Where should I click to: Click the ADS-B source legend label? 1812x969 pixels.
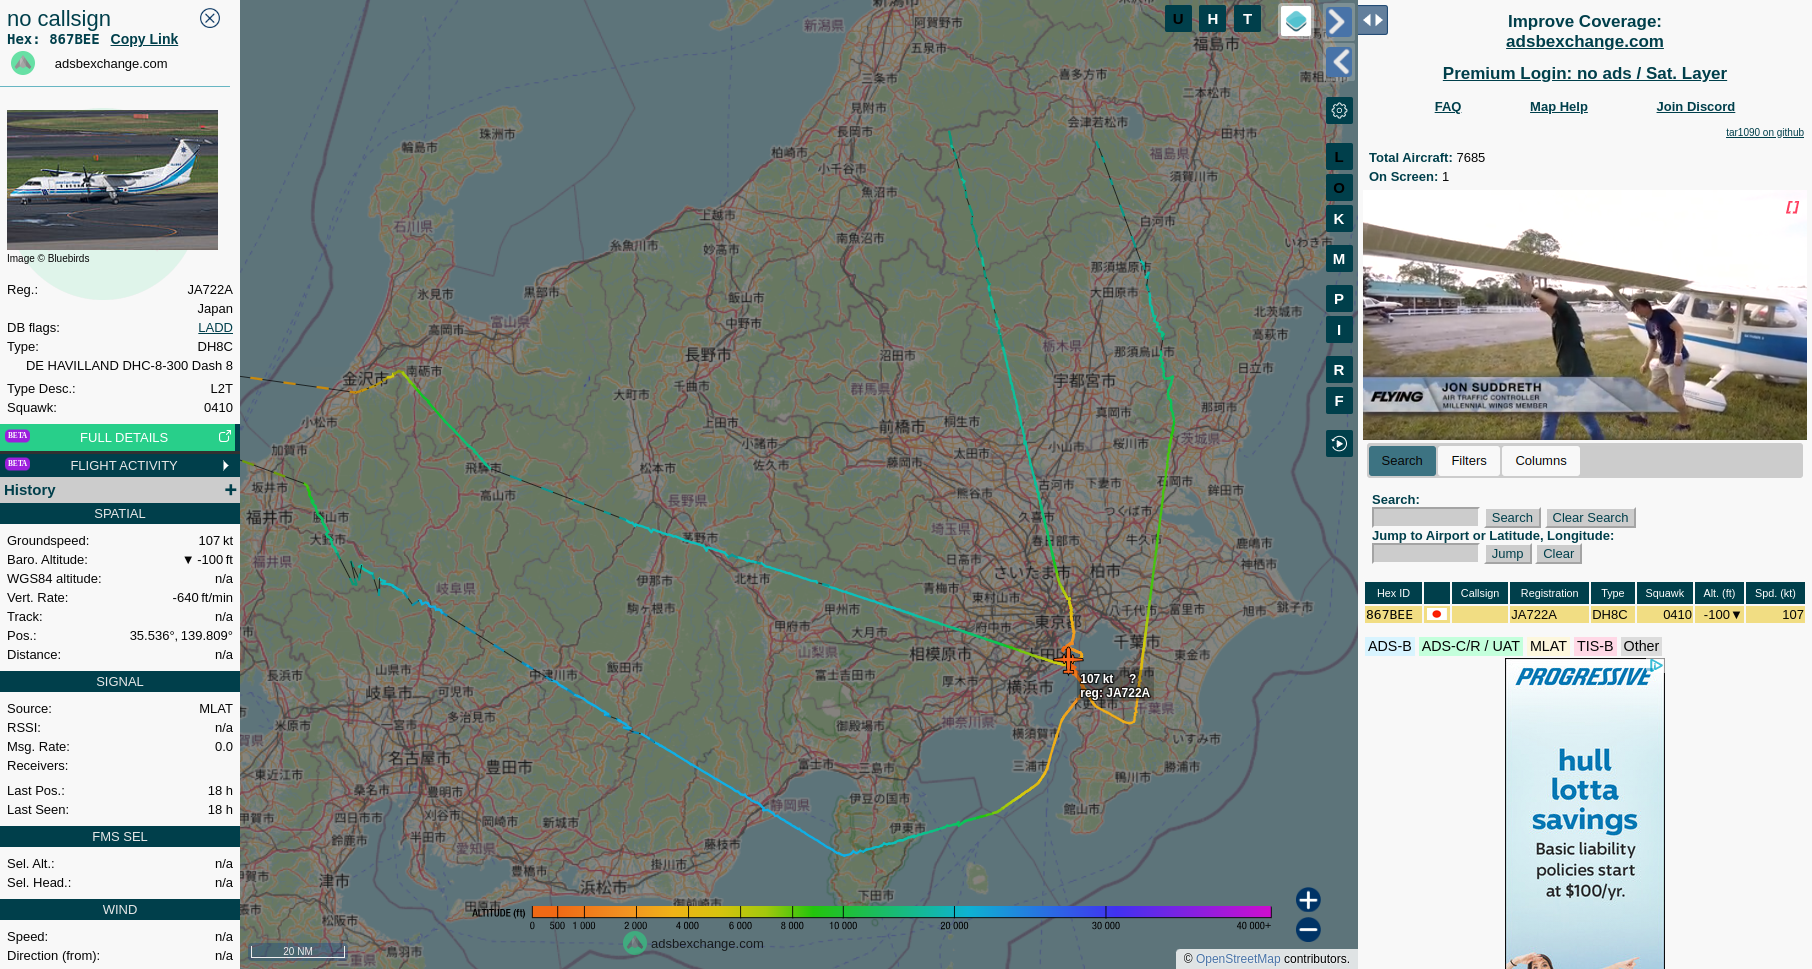tap(1389, 646)
